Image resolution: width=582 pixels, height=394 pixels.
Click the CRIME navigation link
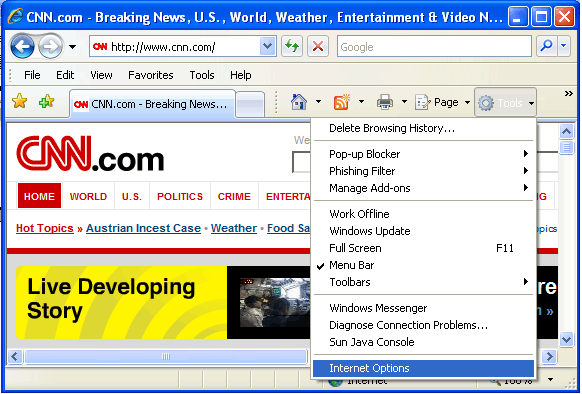click(234, 196)
